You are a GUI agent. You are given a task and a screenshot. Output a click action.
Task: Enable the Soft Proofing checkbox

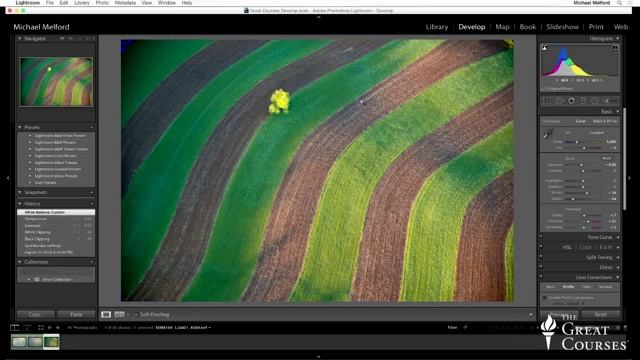136,315
